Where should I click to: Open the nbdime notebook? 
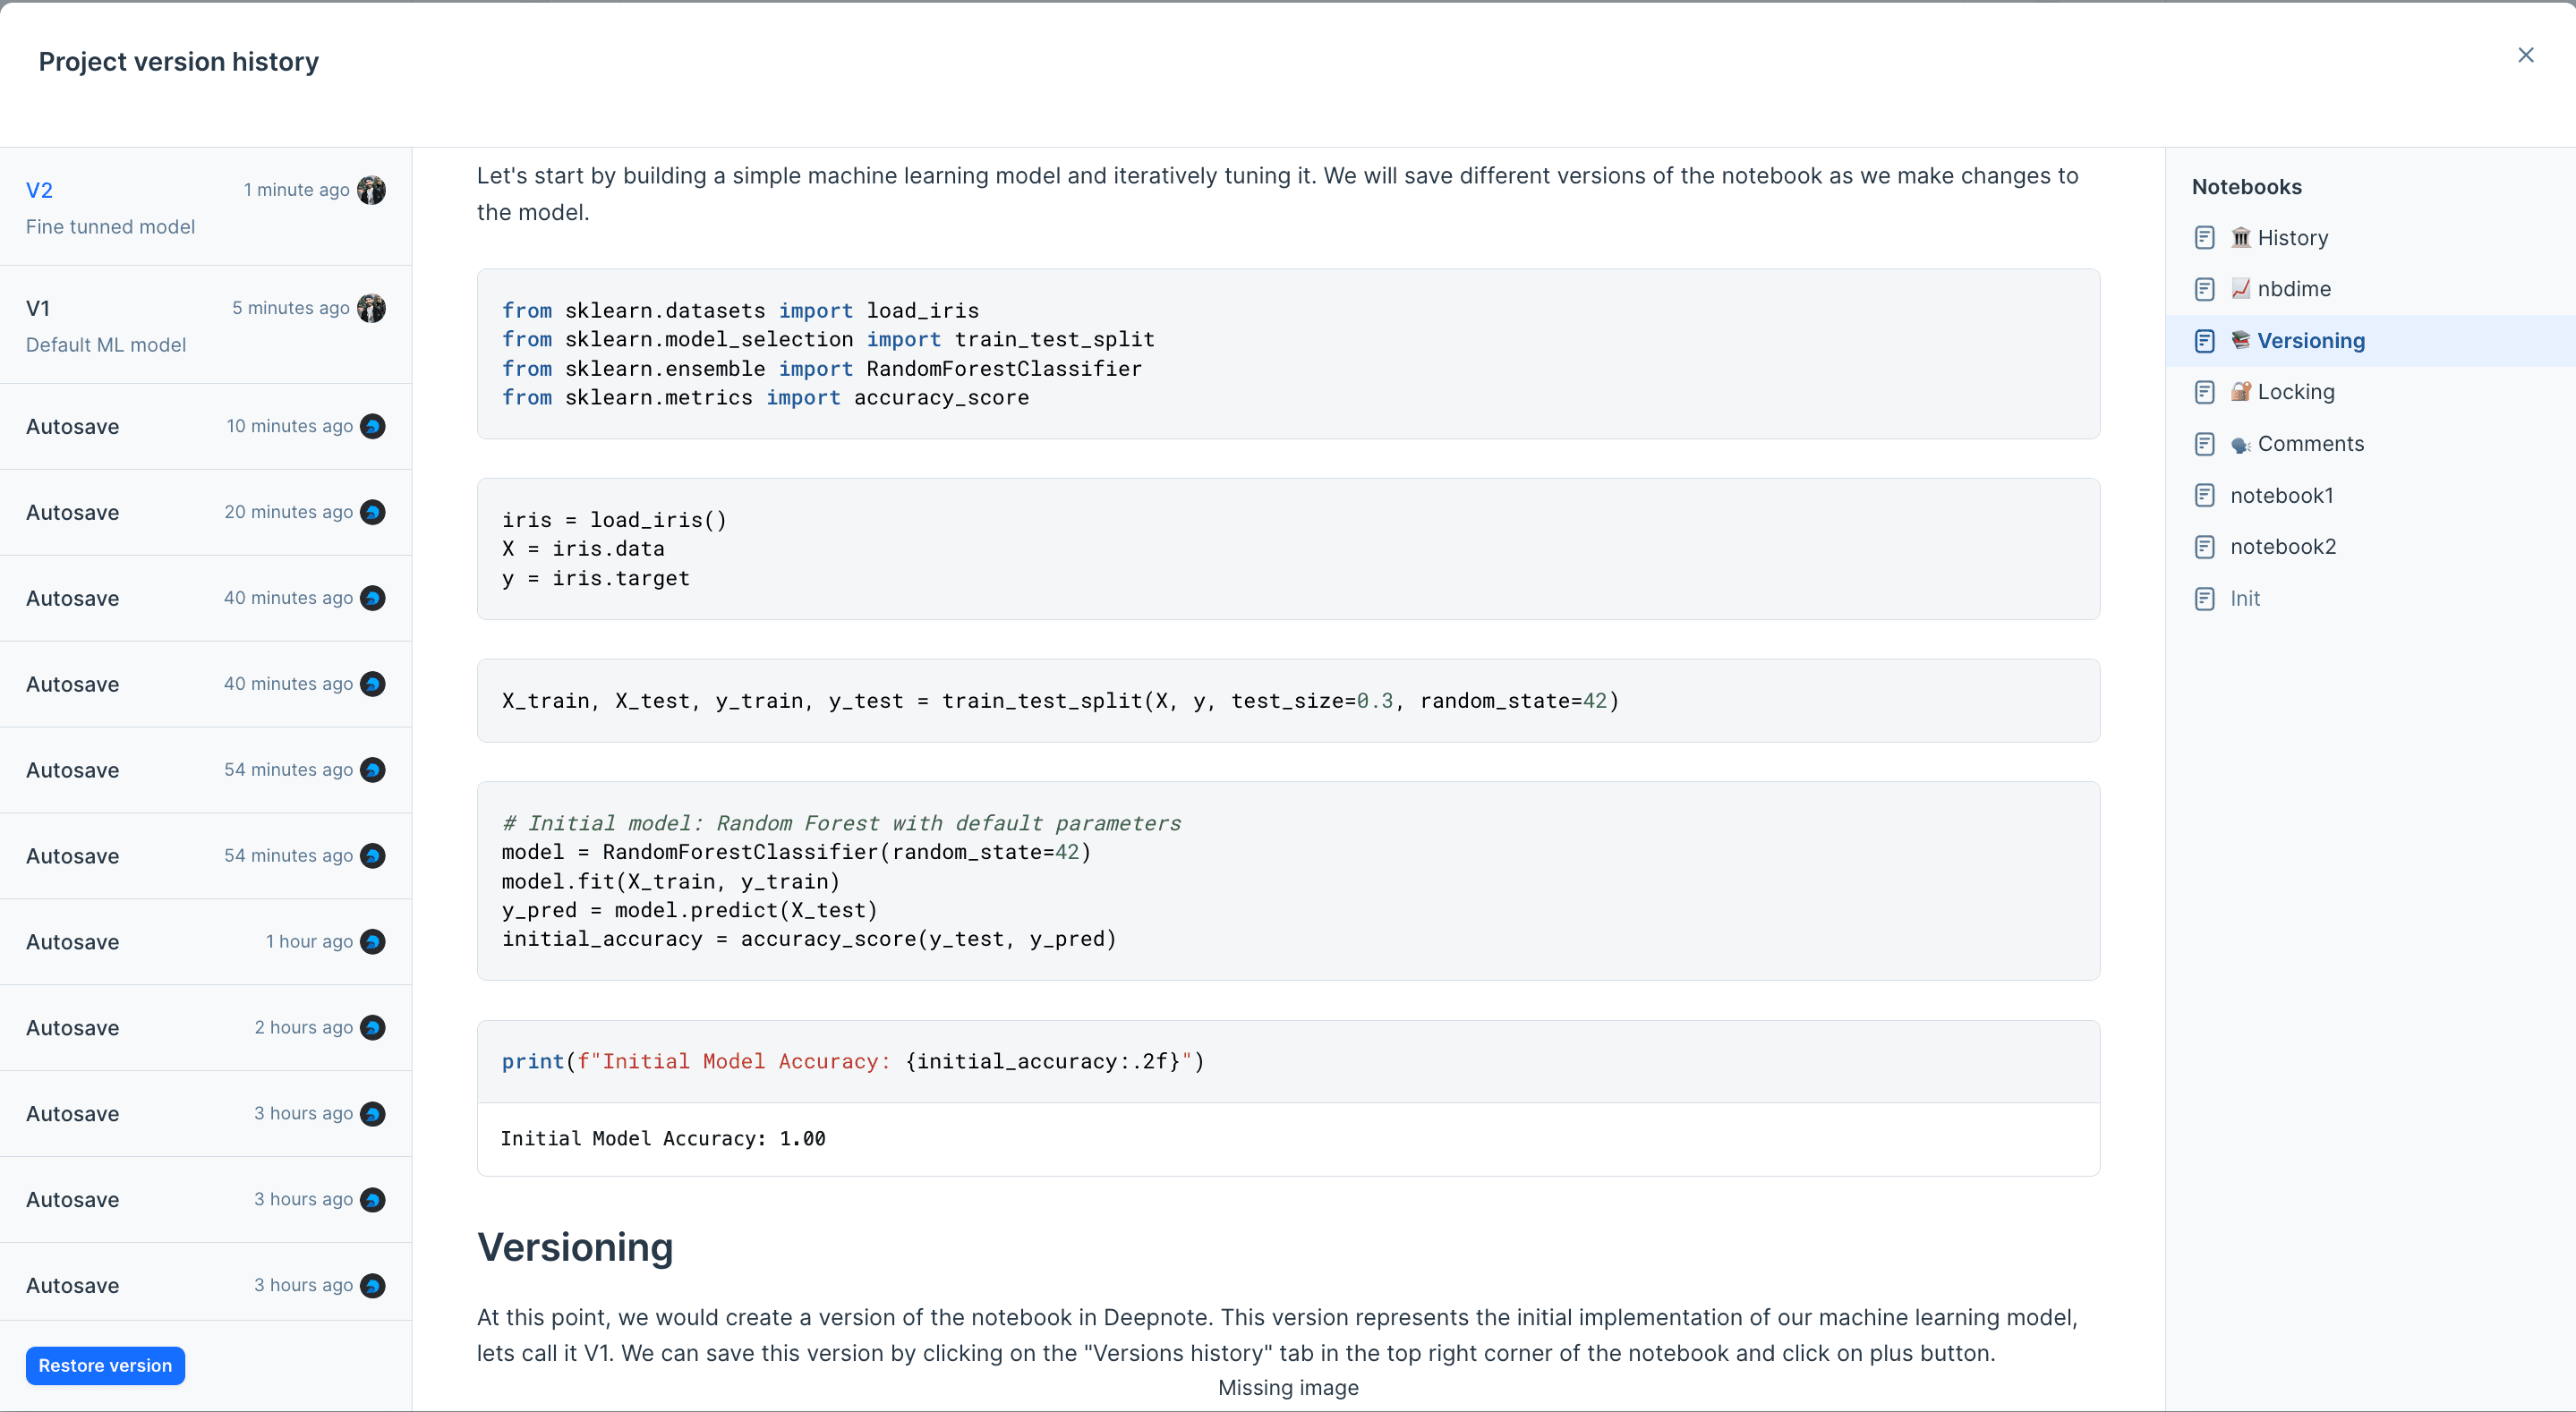click(2293, 289)
